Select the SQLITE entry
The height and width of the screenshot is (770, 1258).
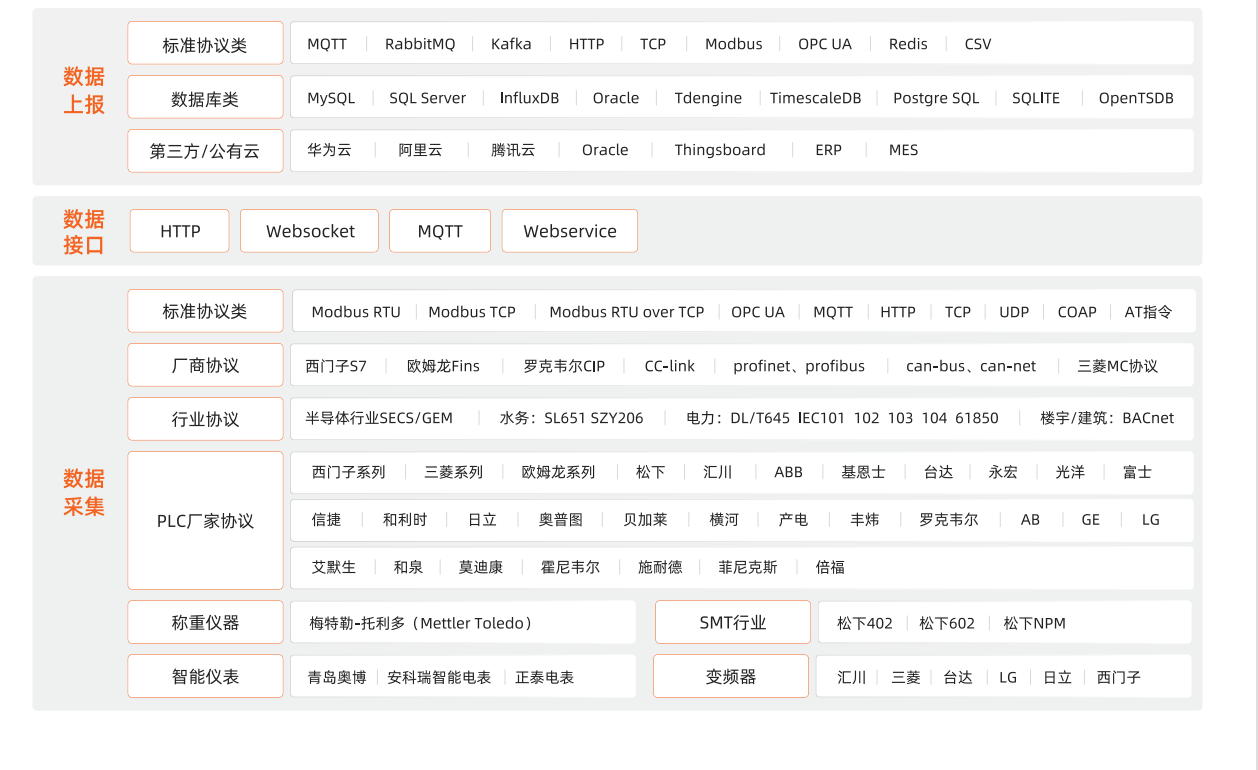[1036, 98]
